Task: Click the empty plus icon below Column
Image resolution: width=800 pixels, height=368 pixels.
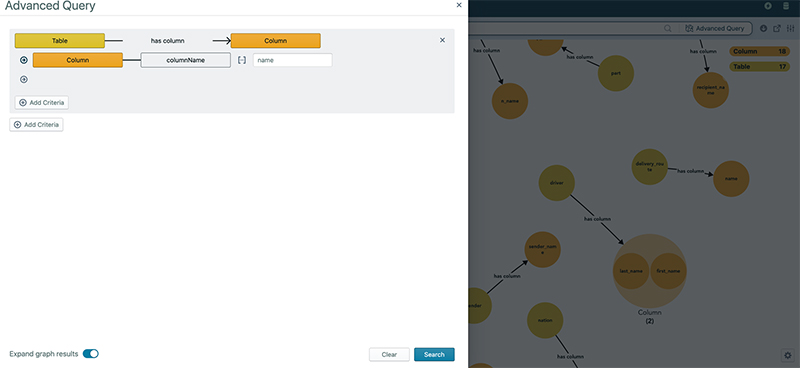Action: pos(23,80)
